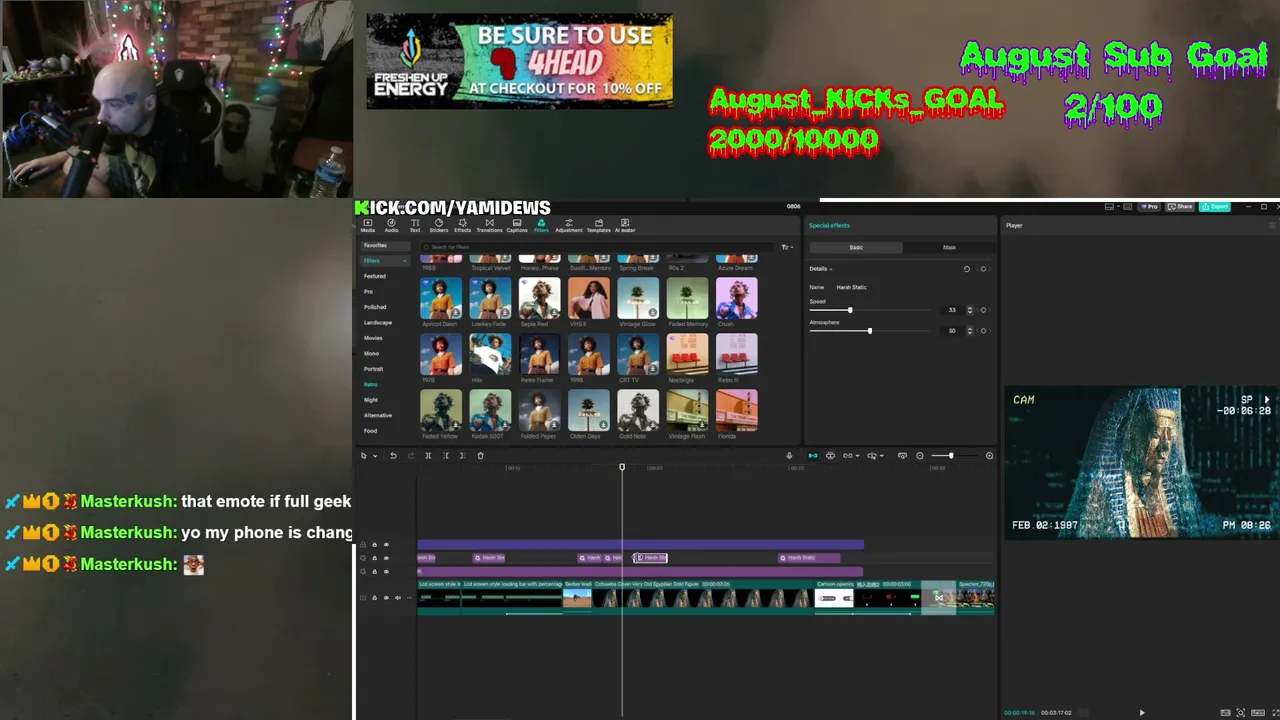The image size is (1280, 720).
Task: Click the Share button
Action: point(1181,207)
